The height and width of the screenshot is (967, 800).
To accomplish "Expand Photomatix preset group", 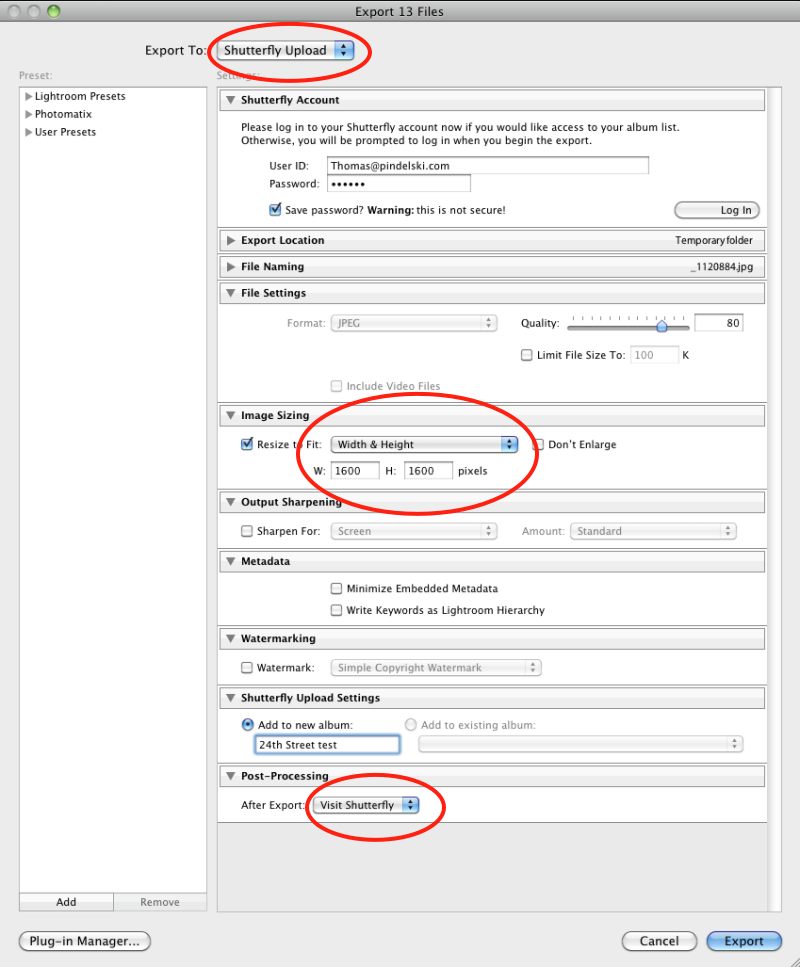I will [28, 114].
